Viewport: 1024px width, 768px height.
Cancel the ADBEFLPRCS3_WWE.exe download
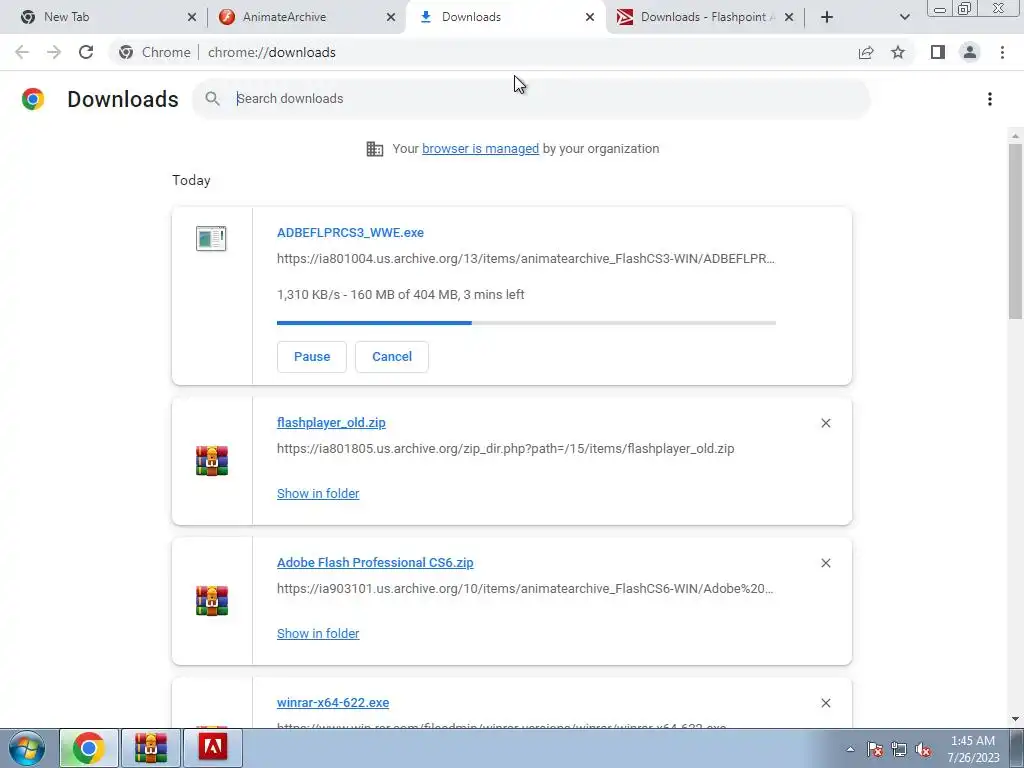pyautogui.click(x=392, y=357)
